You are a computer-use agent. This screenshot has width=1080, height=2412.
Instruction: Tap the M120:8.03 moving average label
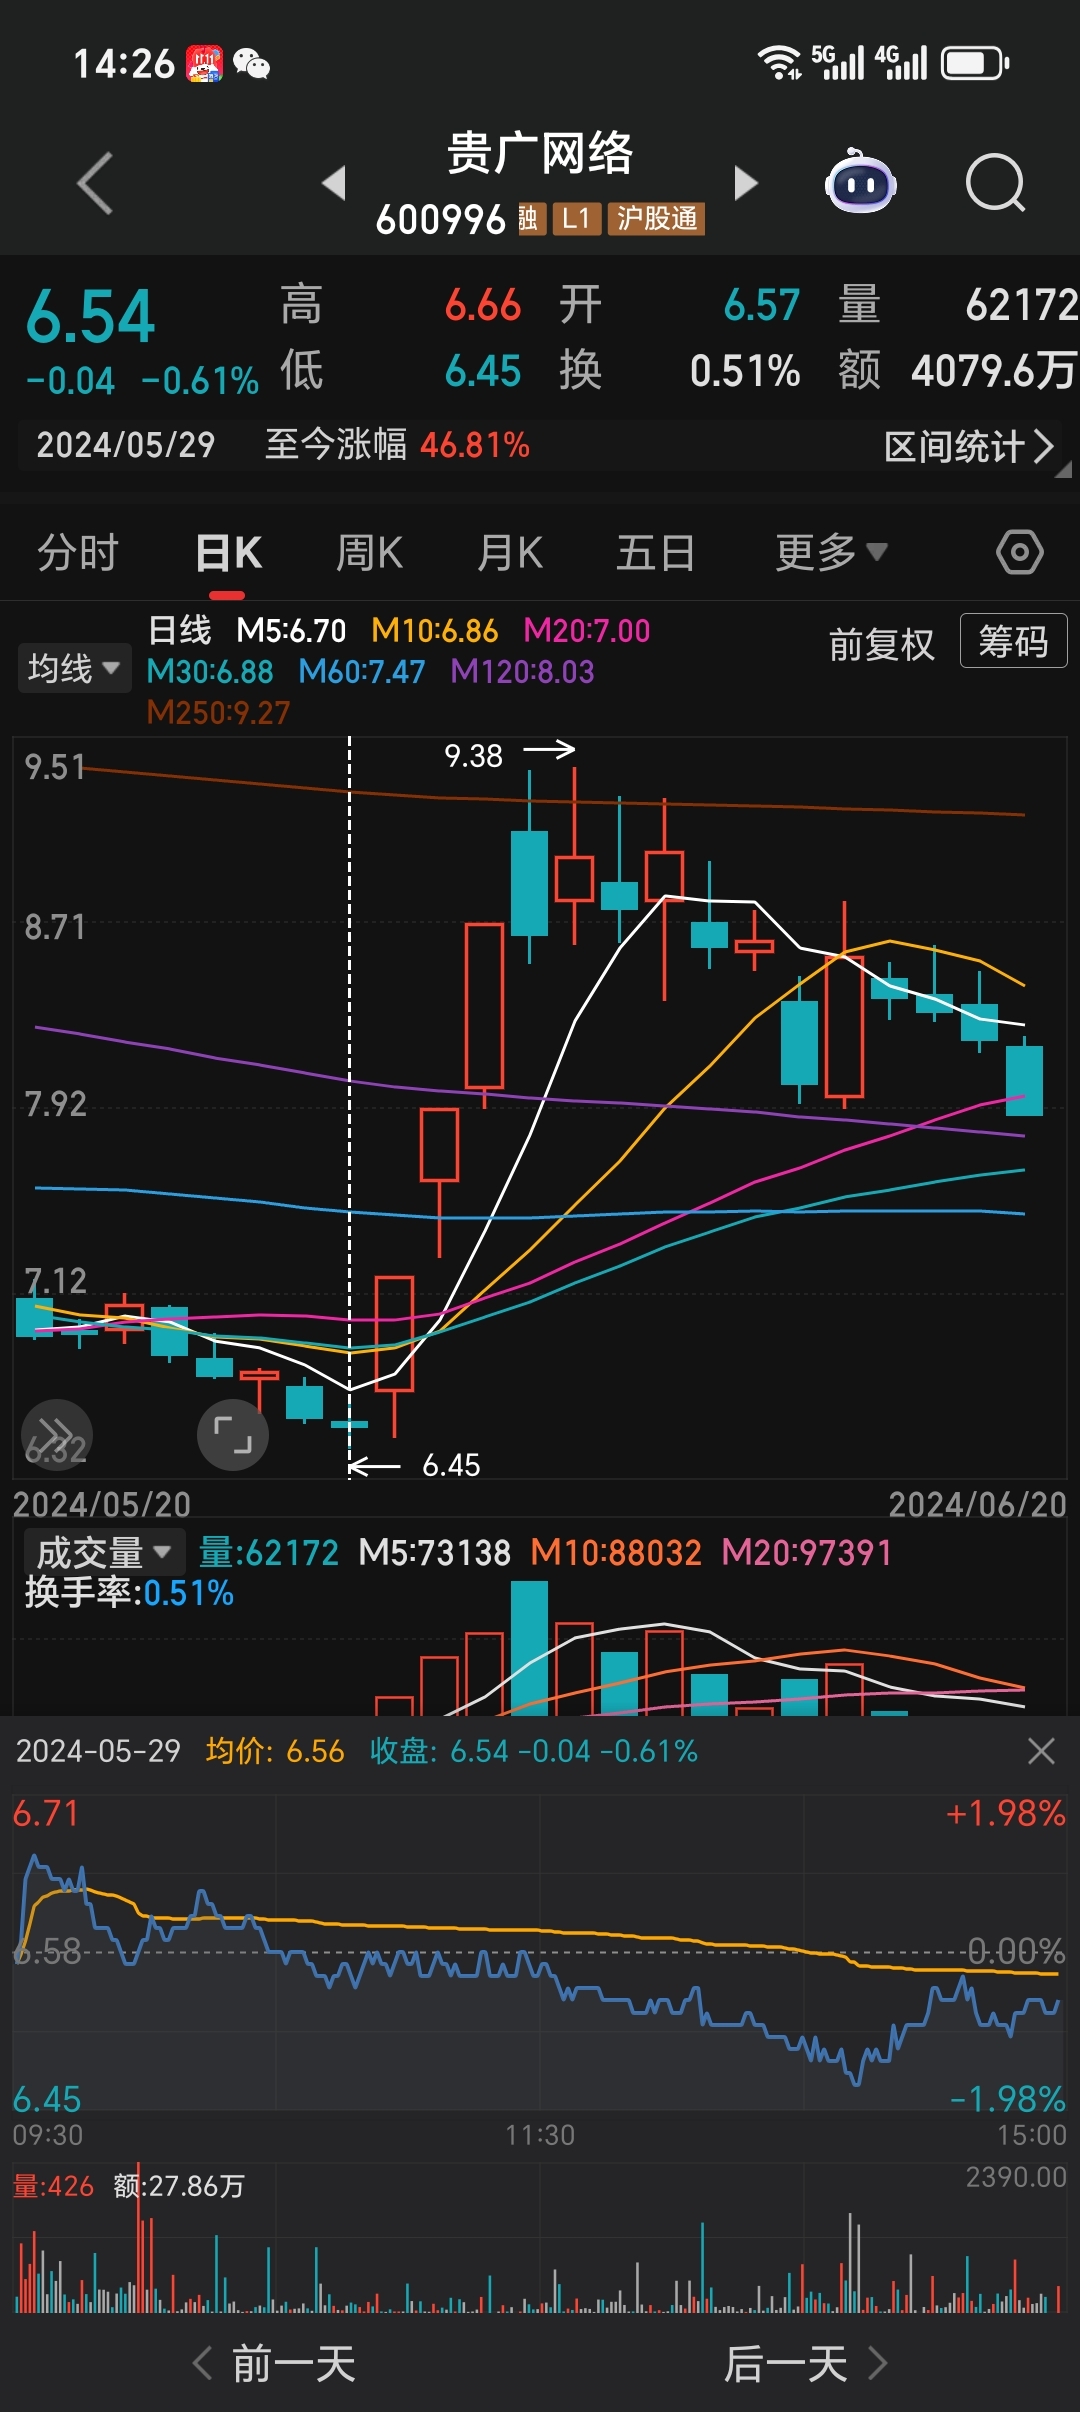coord(522,672)
